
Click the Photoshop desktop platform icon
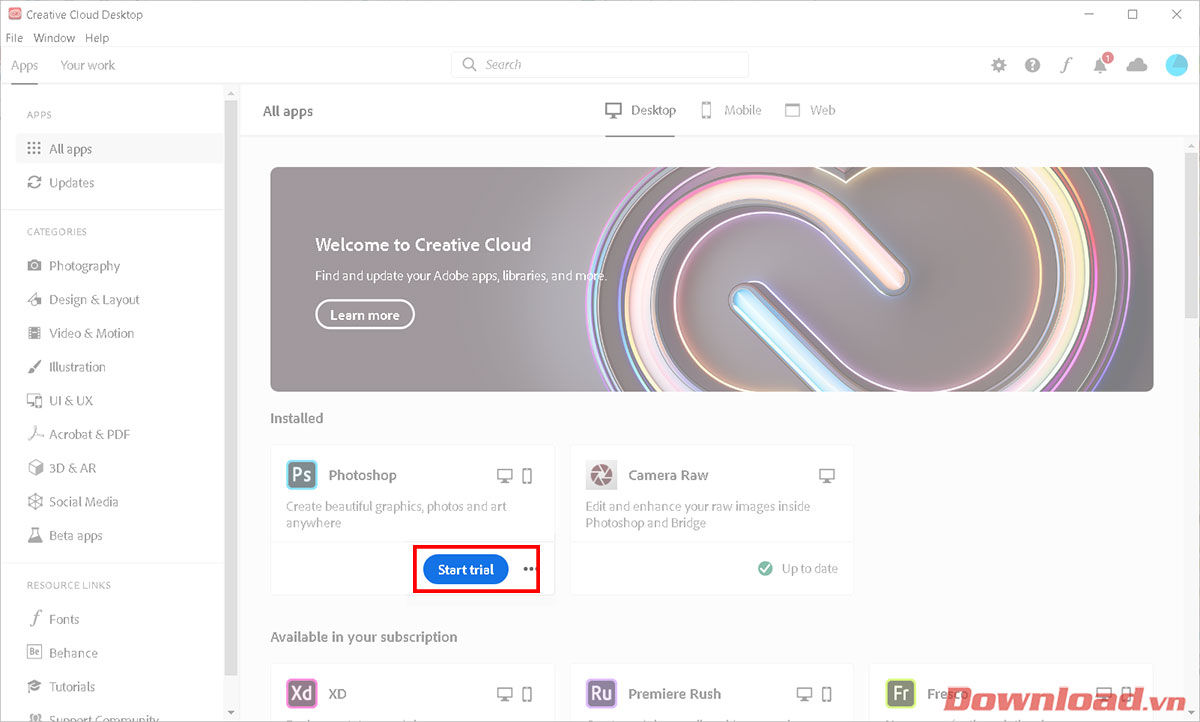click(505, 475)
